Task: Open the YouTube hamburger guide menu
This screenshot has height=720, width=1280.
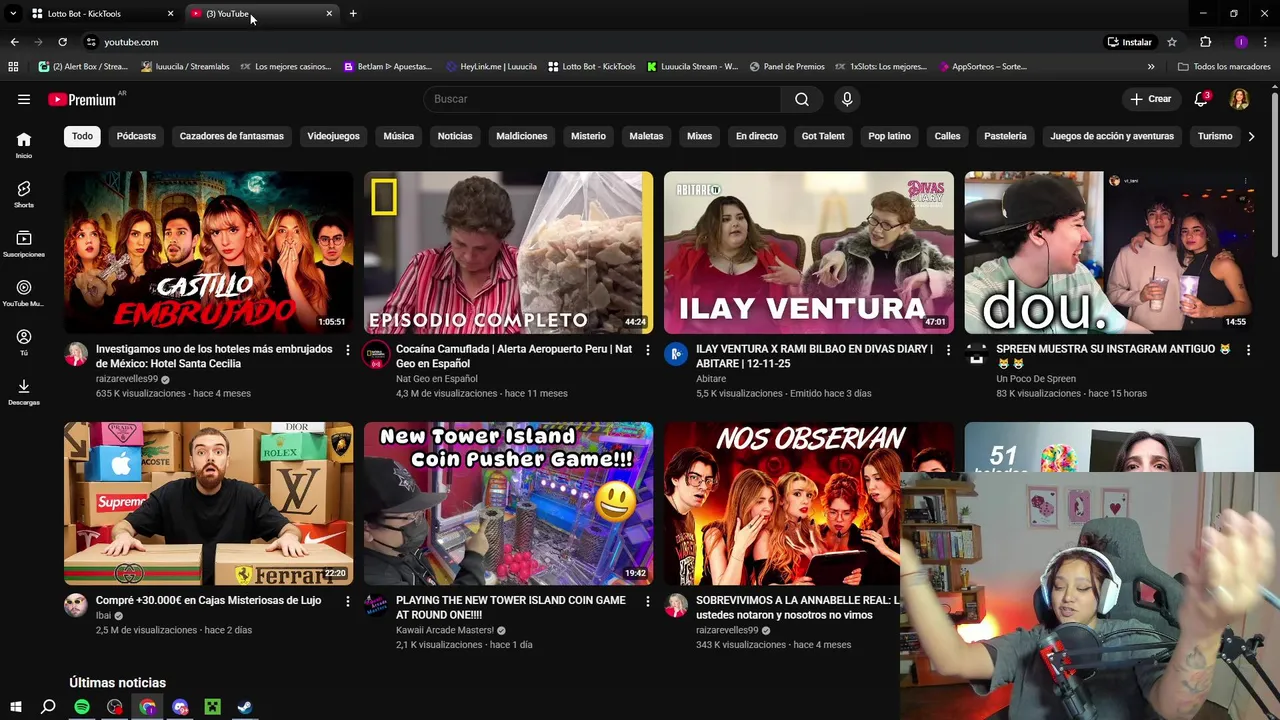Action: click(x=24, y=99)
